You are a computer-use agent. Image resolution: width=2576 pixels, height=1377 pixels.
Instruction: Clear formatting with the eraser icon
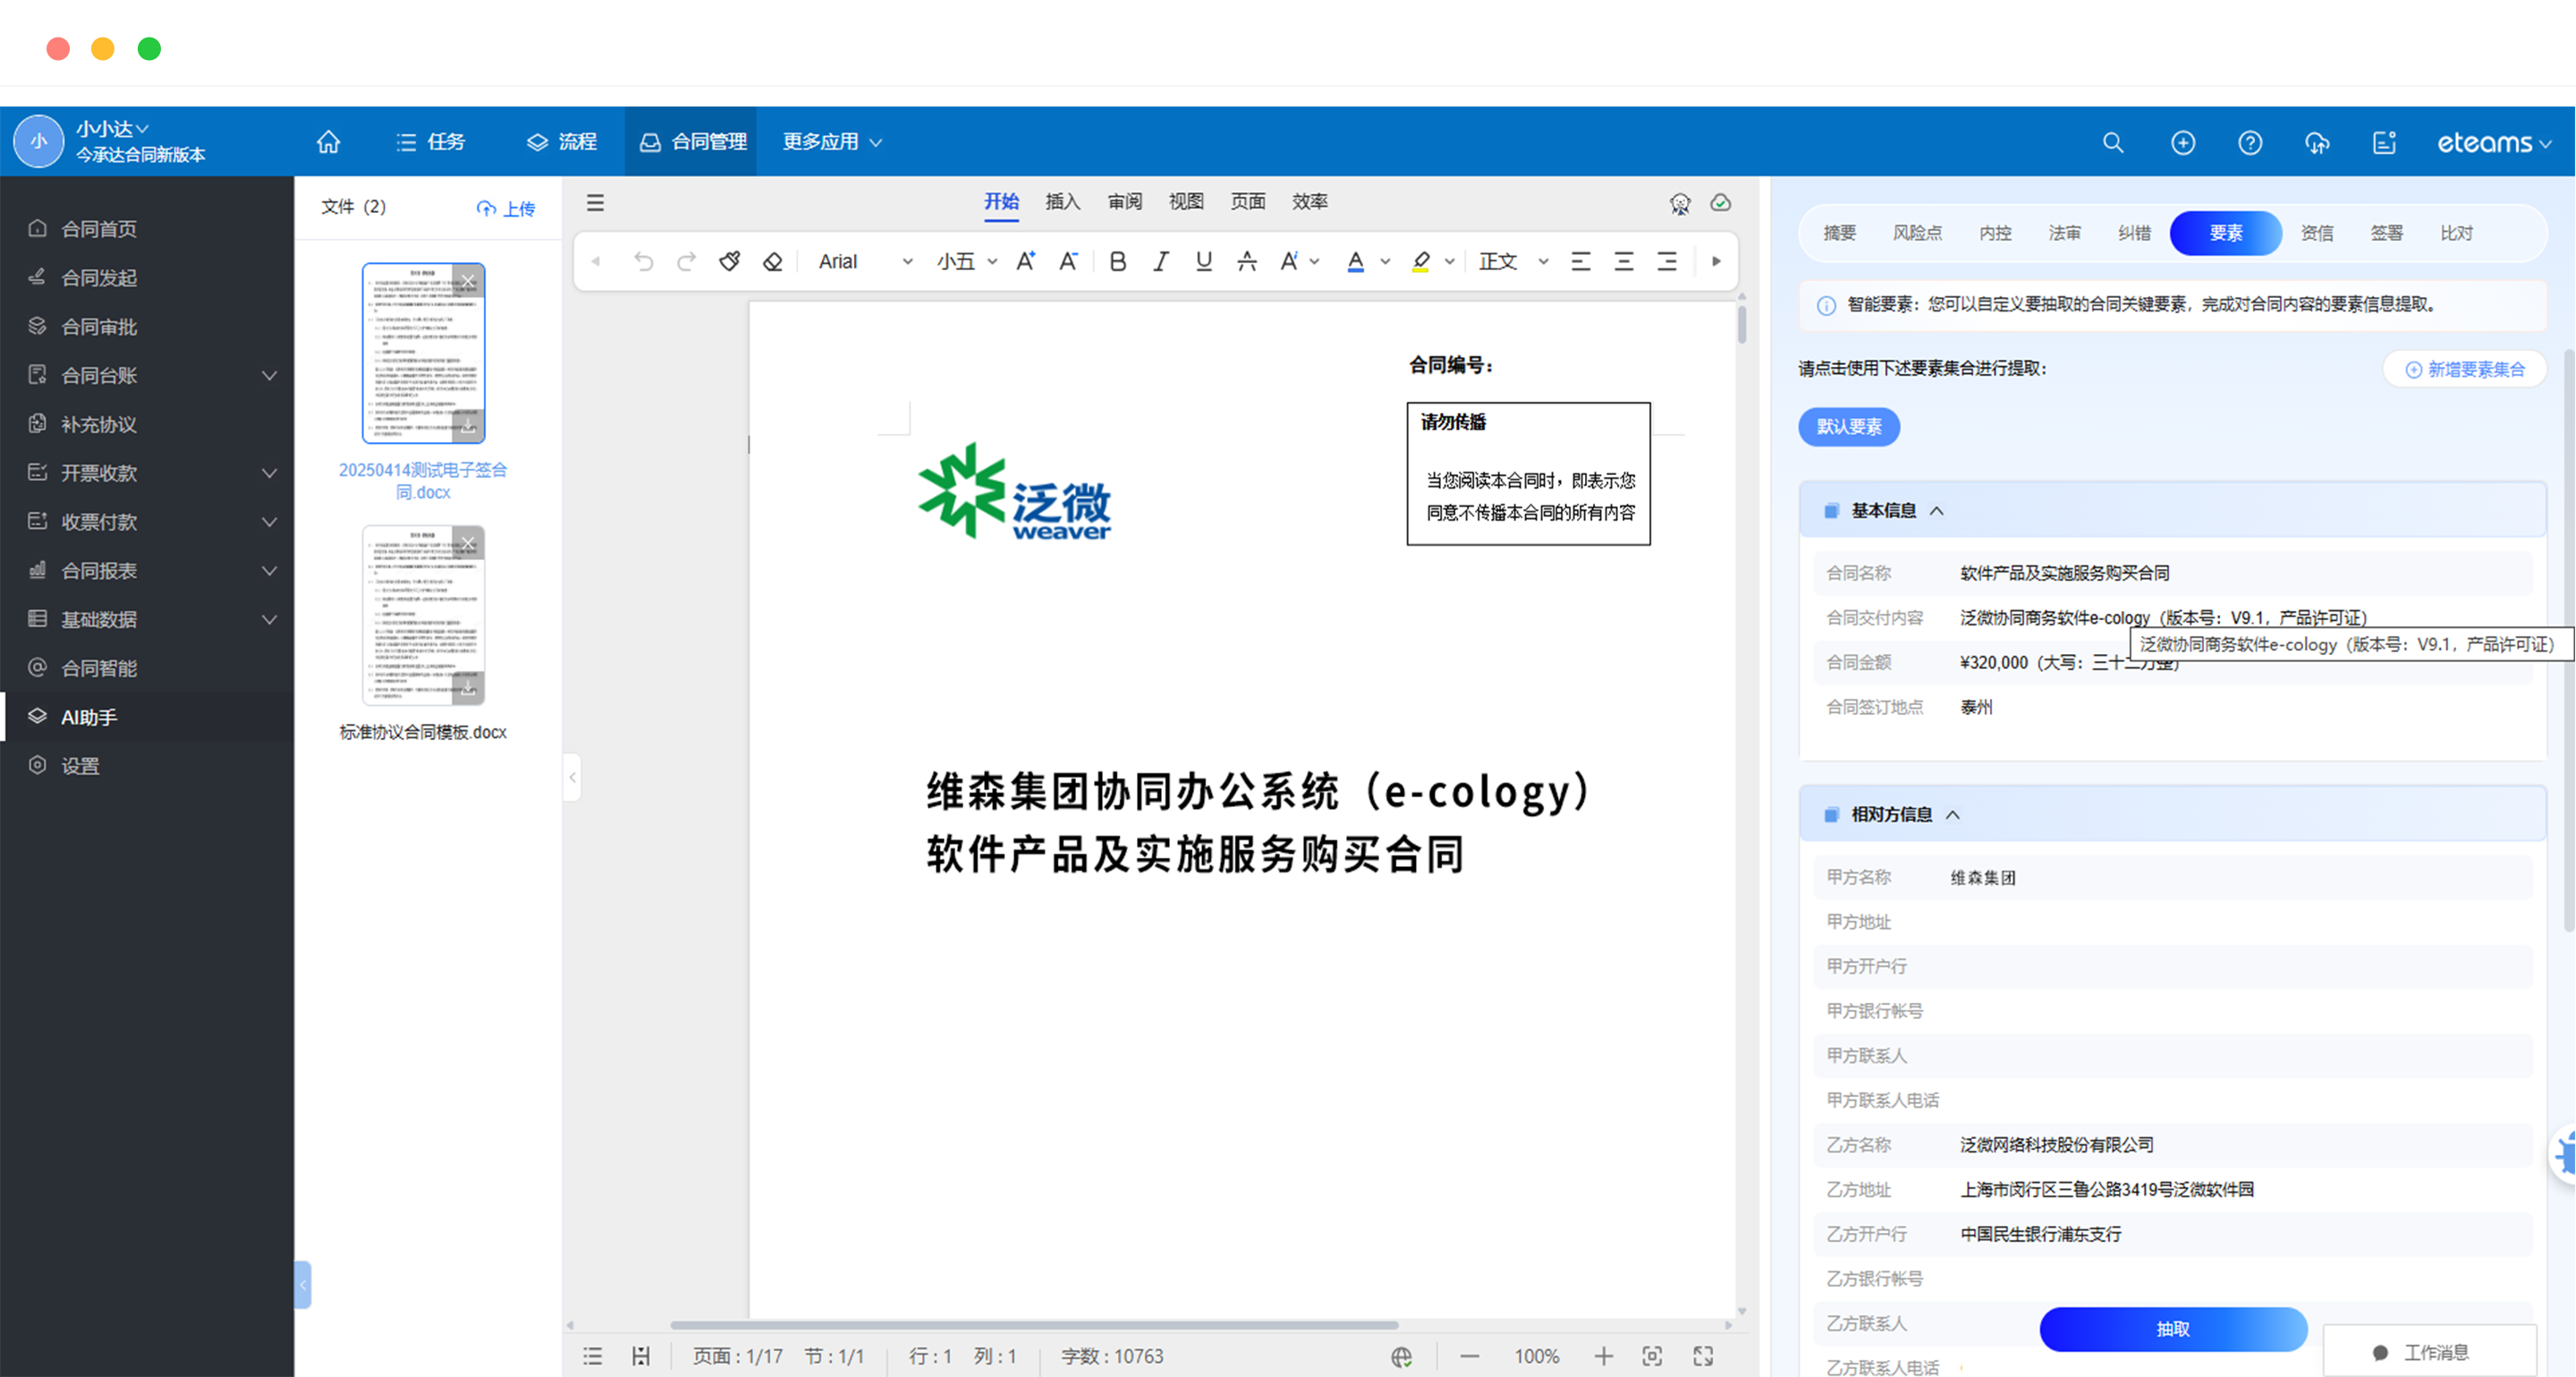tap(772, 261)
